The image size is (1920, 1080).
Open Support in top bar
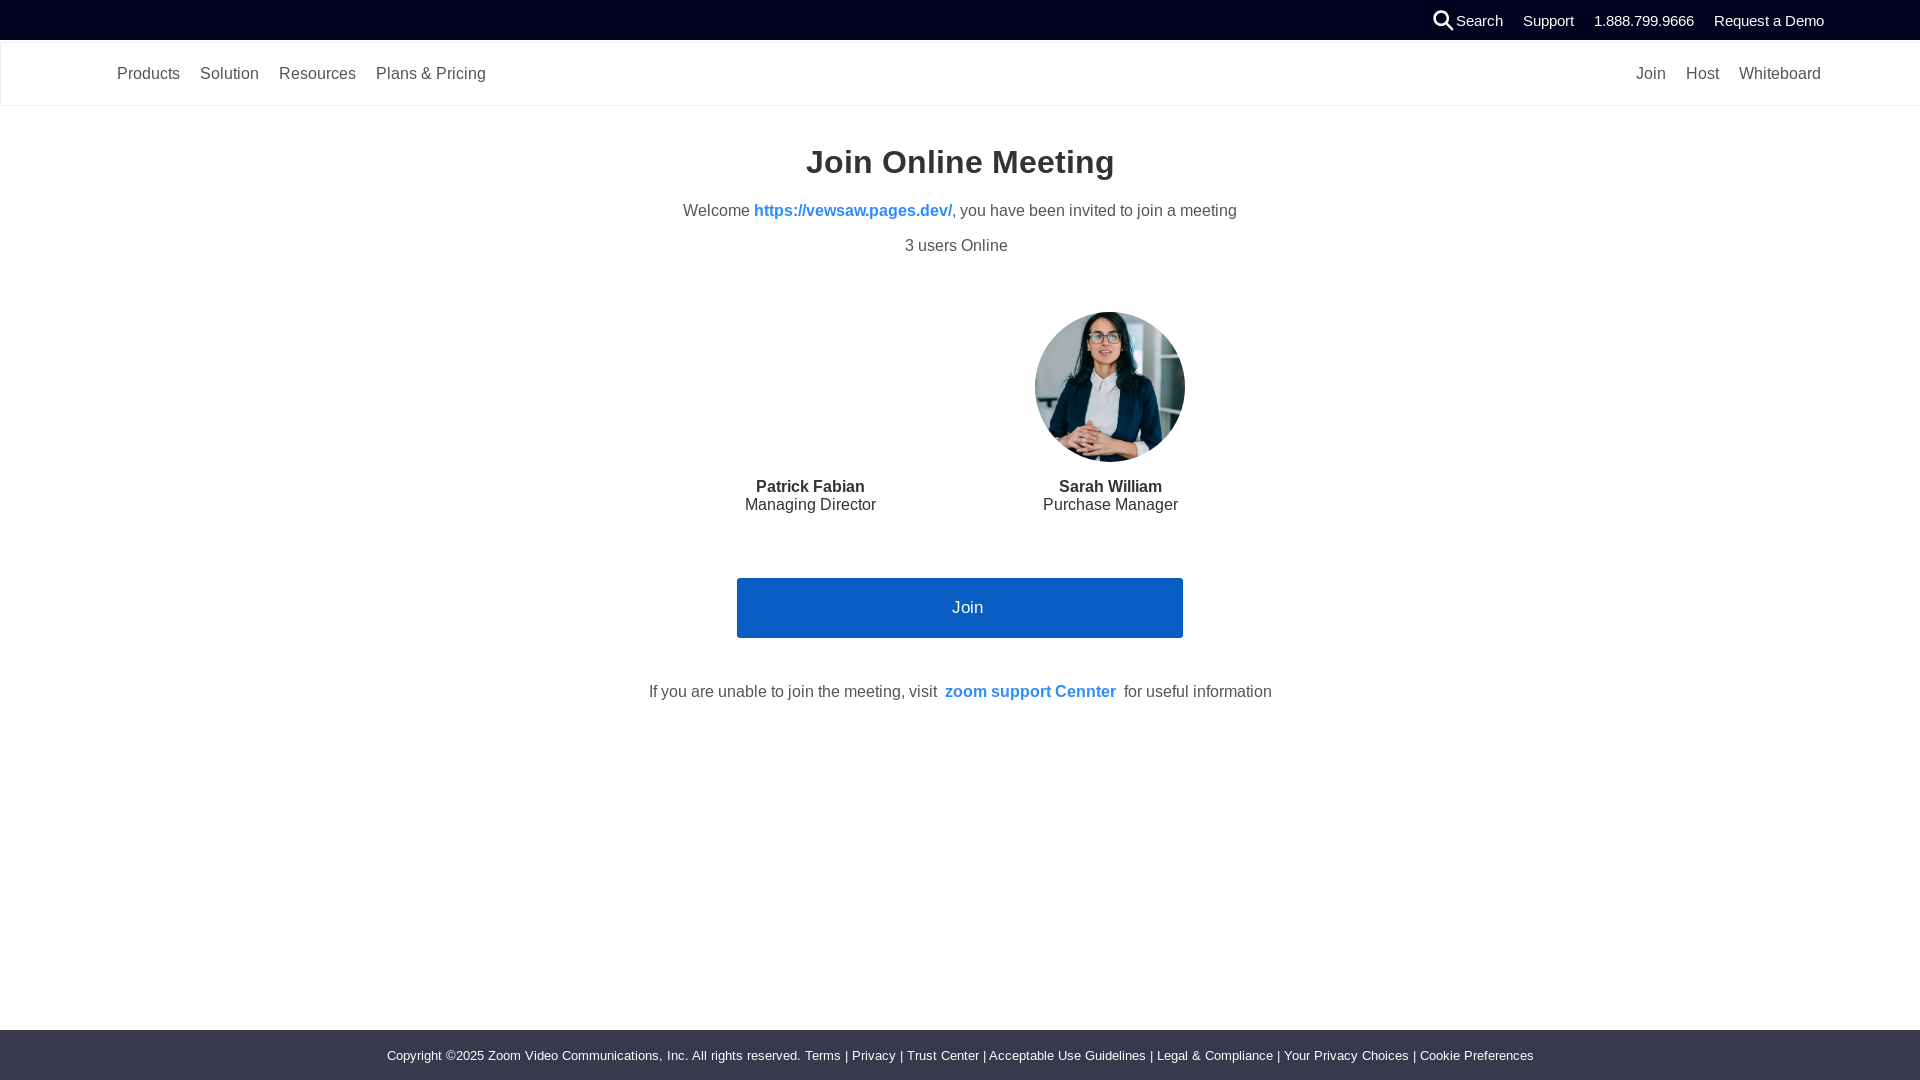tap(1548, 21)
